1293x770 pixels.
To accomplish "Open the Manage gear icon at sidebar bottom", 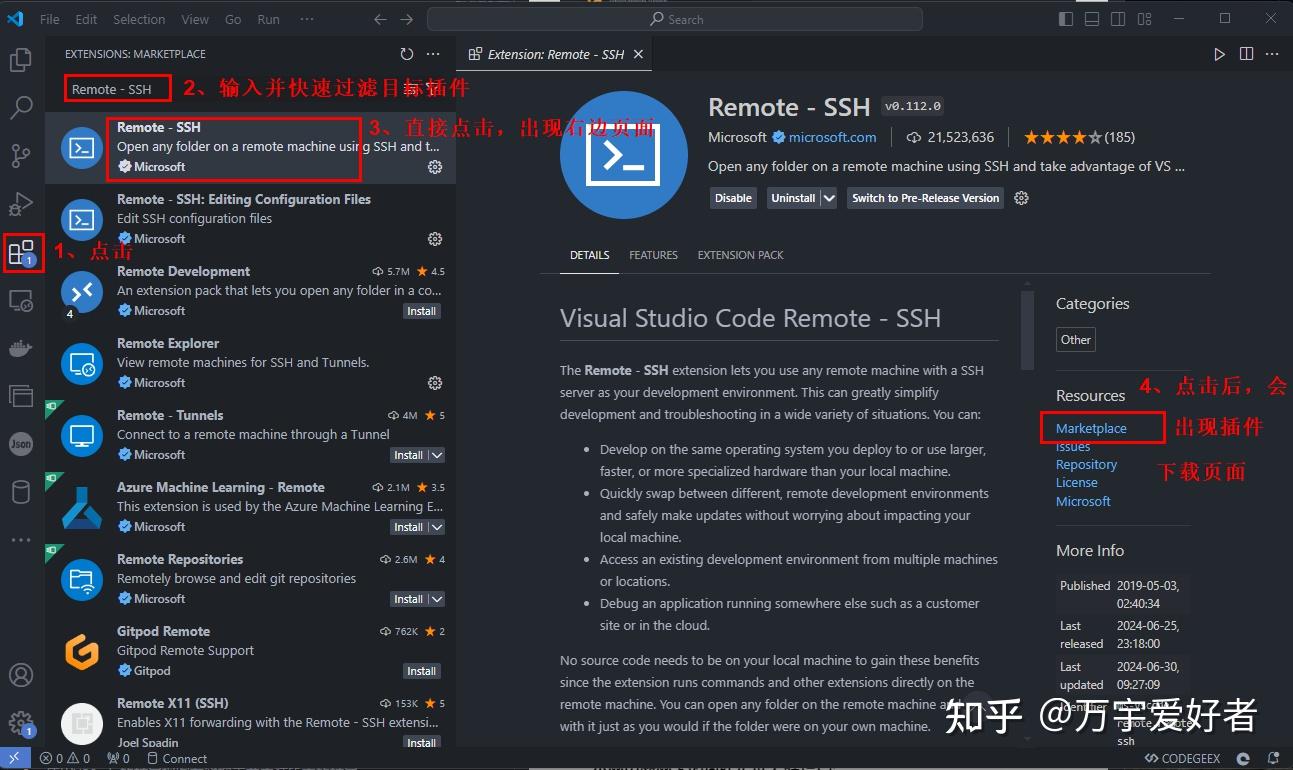I will [22, 723].
